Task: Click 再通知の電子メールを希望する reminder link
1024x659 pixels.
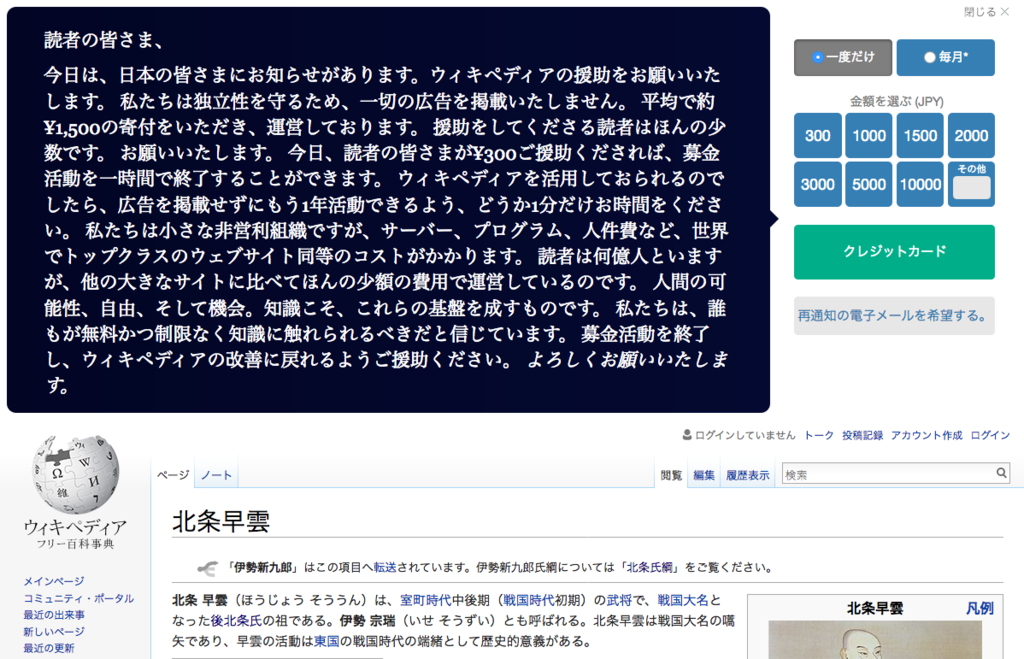Action: [894, 316]
